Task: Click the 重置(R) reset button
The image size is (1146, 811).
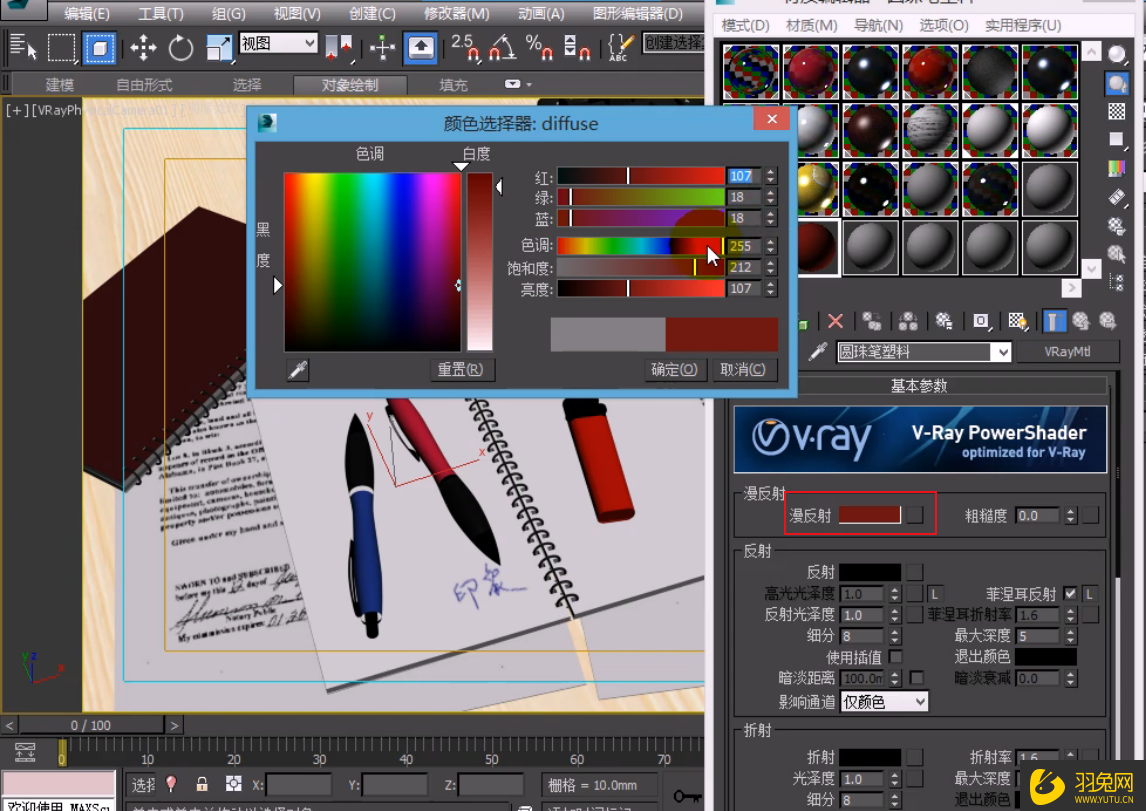Action: click(460, 370)
